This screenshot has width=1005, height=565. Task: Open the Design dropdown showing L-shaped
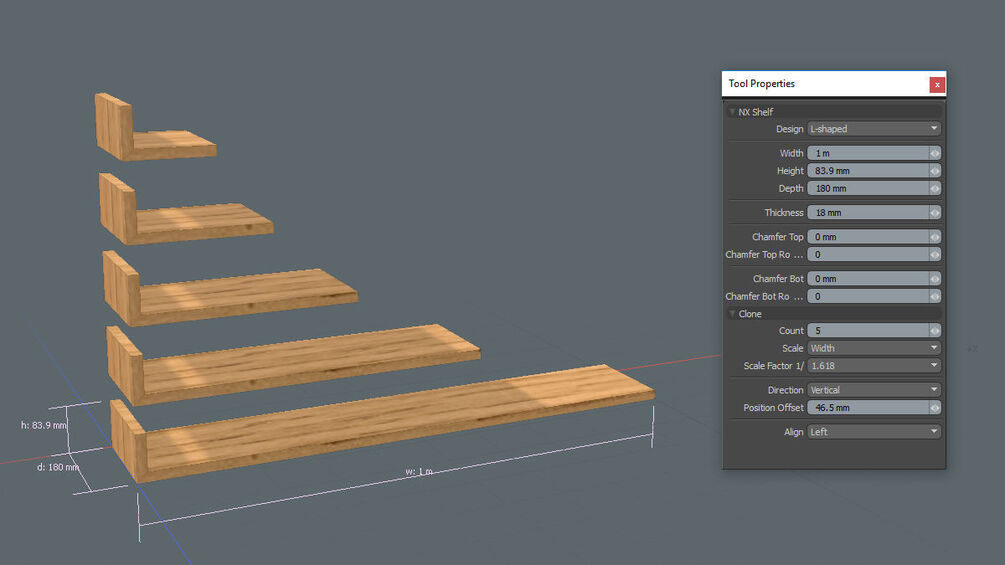[874, 129]
